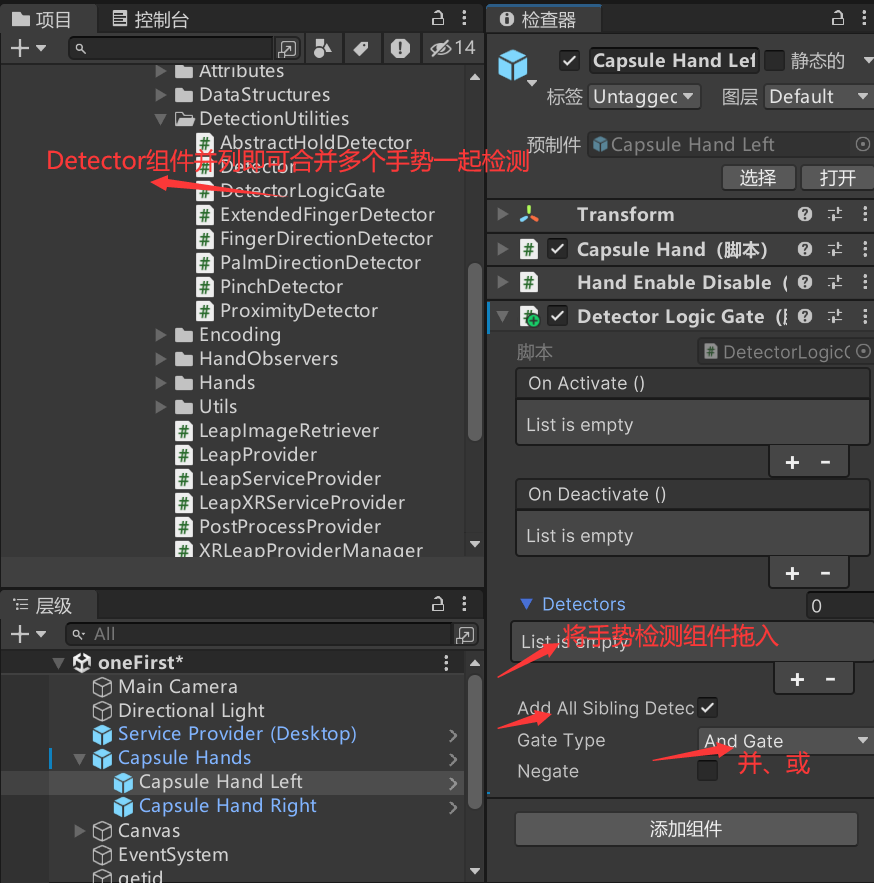Click the error messages filter icon in toolbar
874x883 pixels.
tap(400, 47)
